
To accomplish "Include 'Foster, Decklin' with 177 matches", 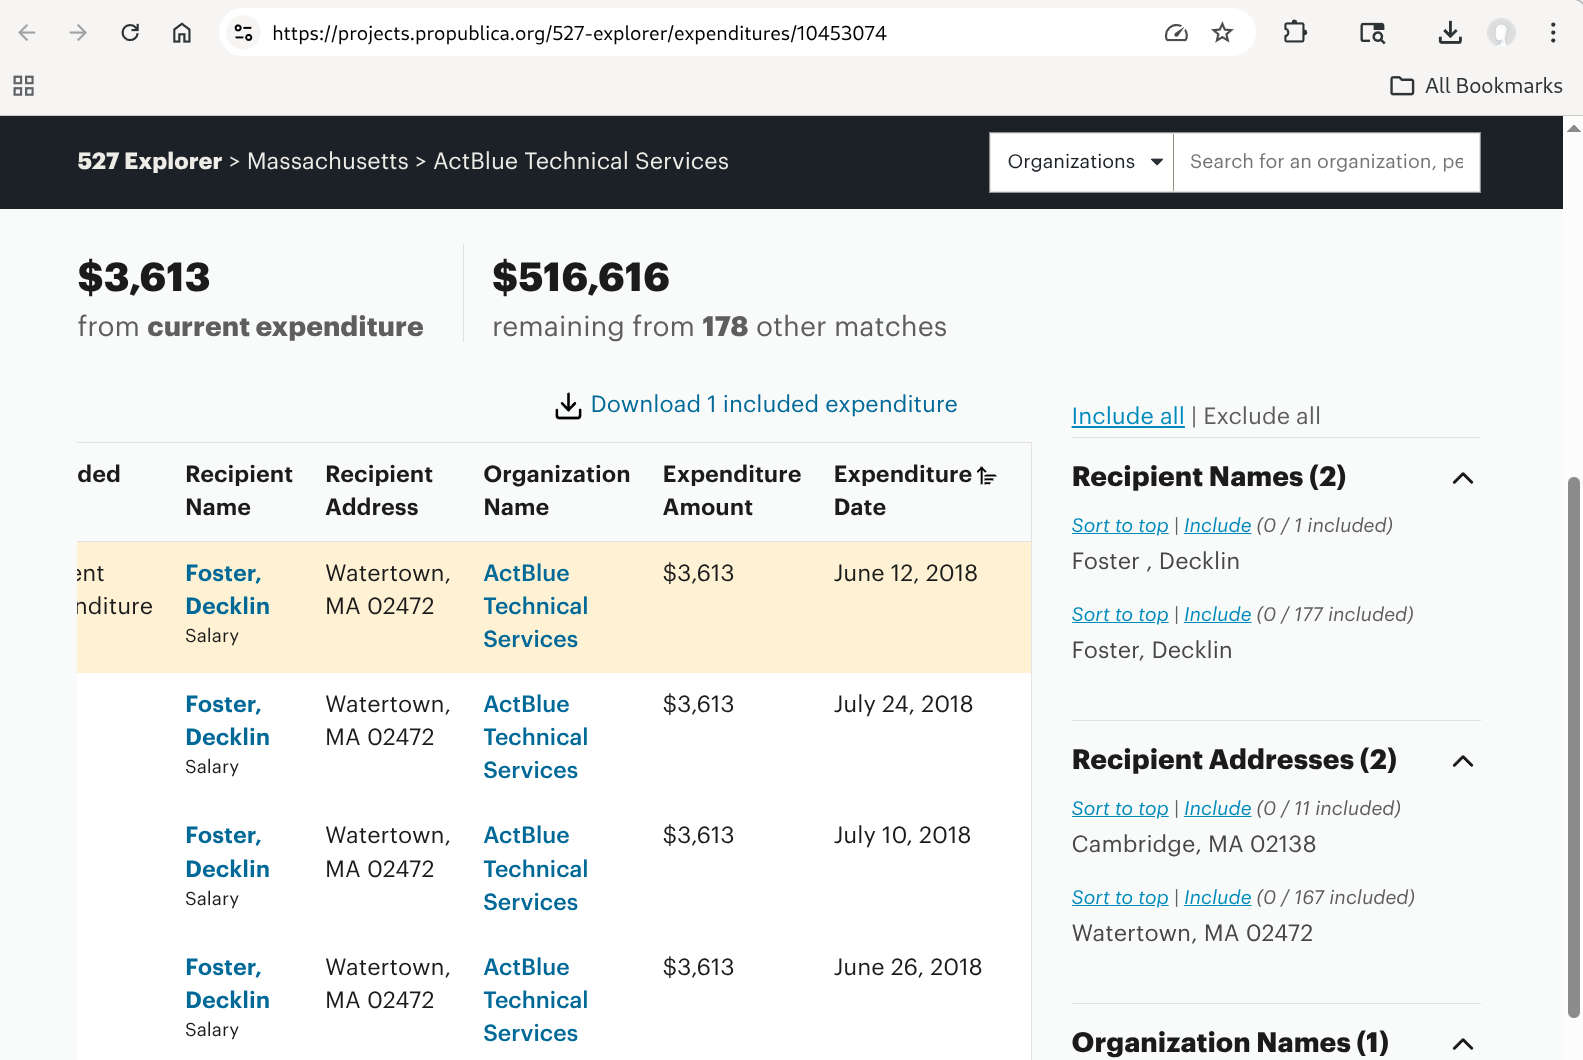I will [x=1217, y=614].
